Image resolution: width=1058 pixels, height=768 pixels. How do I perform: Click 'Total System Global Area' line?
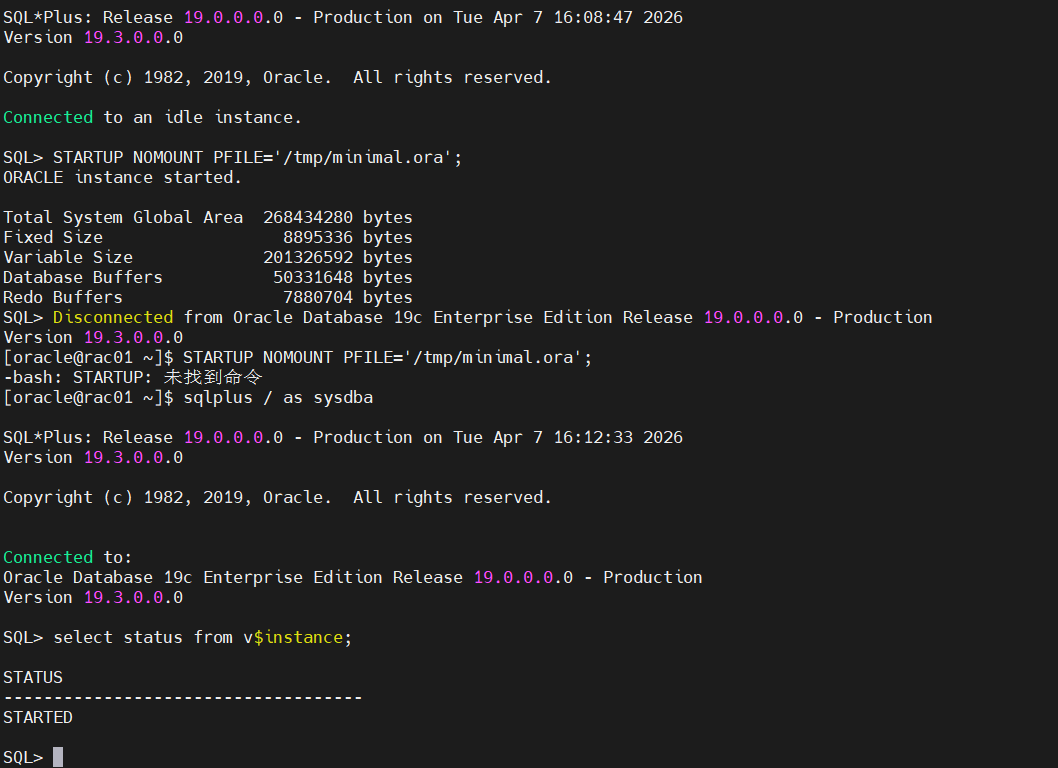point(208,217)
